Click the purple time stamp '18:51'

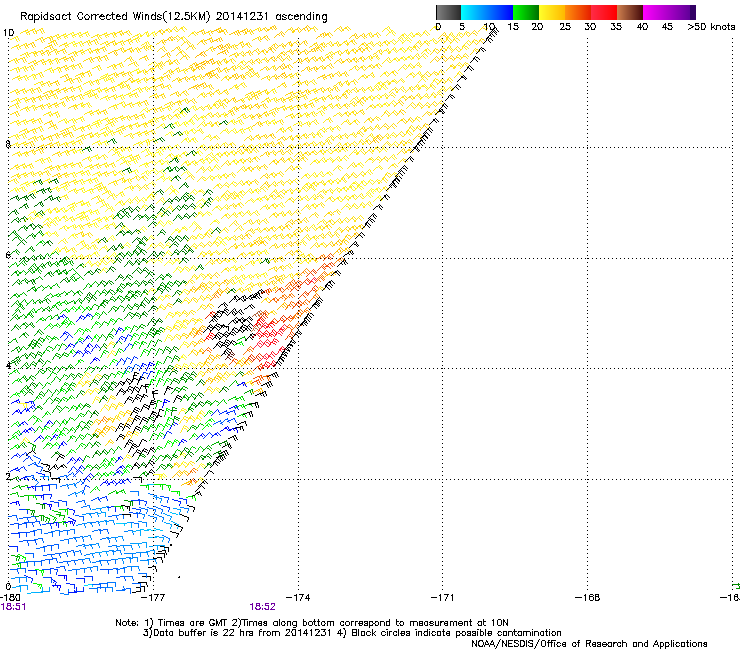tap(13, 607)
